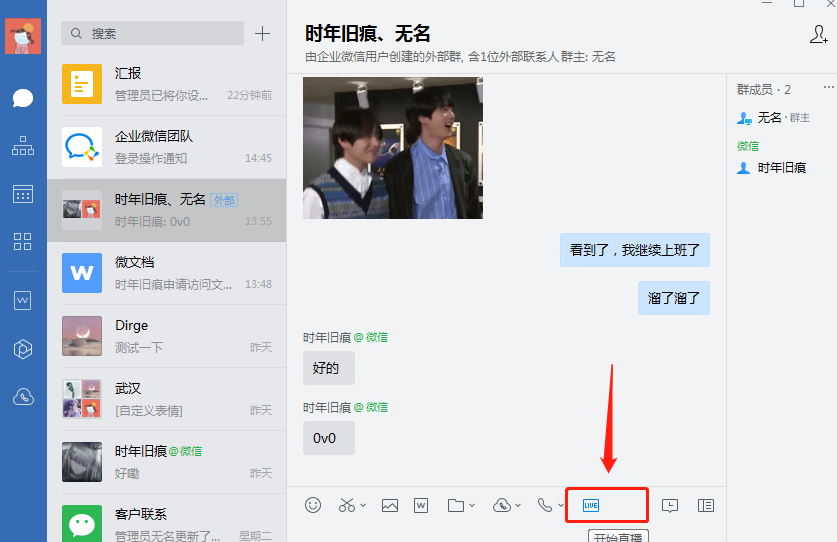Screen dimensions: 837x542
Task: Click the Dirge sunset avatar
Action: 82,336
